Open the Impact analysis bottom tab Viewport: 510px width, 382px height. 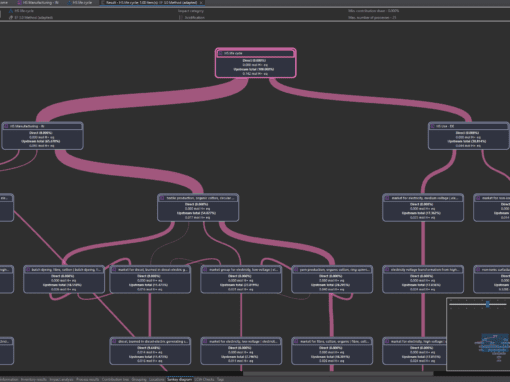[61, 379]
